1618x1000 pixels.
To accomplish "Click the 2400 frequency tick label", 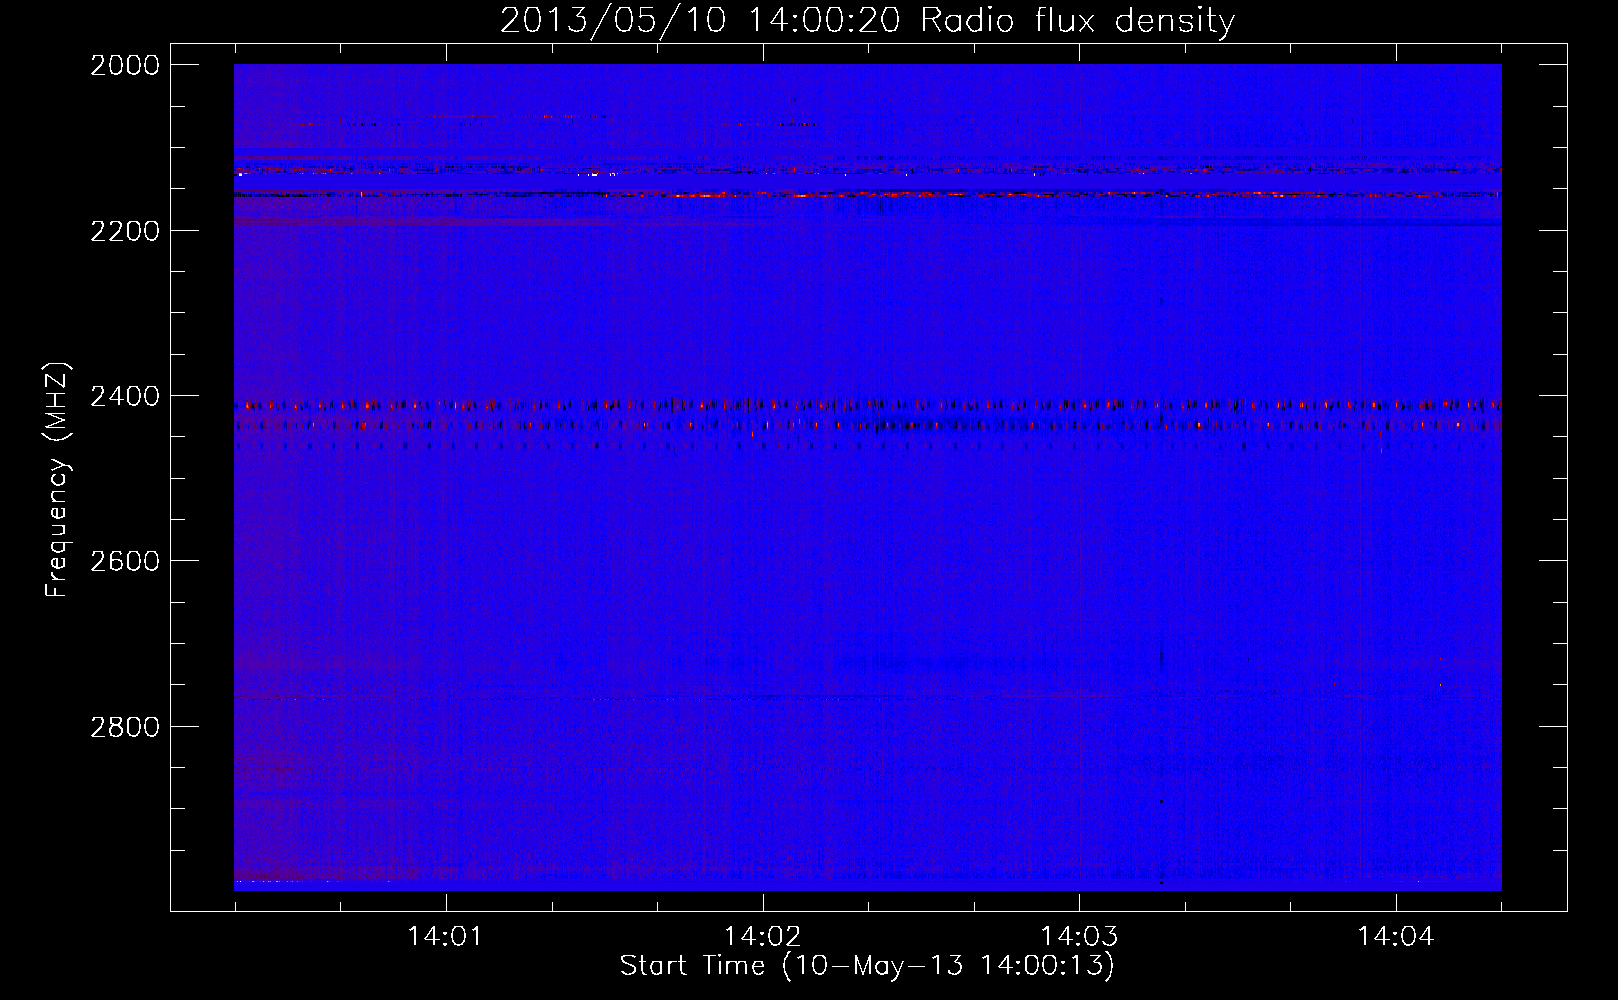I will click(x=125, y=396).
